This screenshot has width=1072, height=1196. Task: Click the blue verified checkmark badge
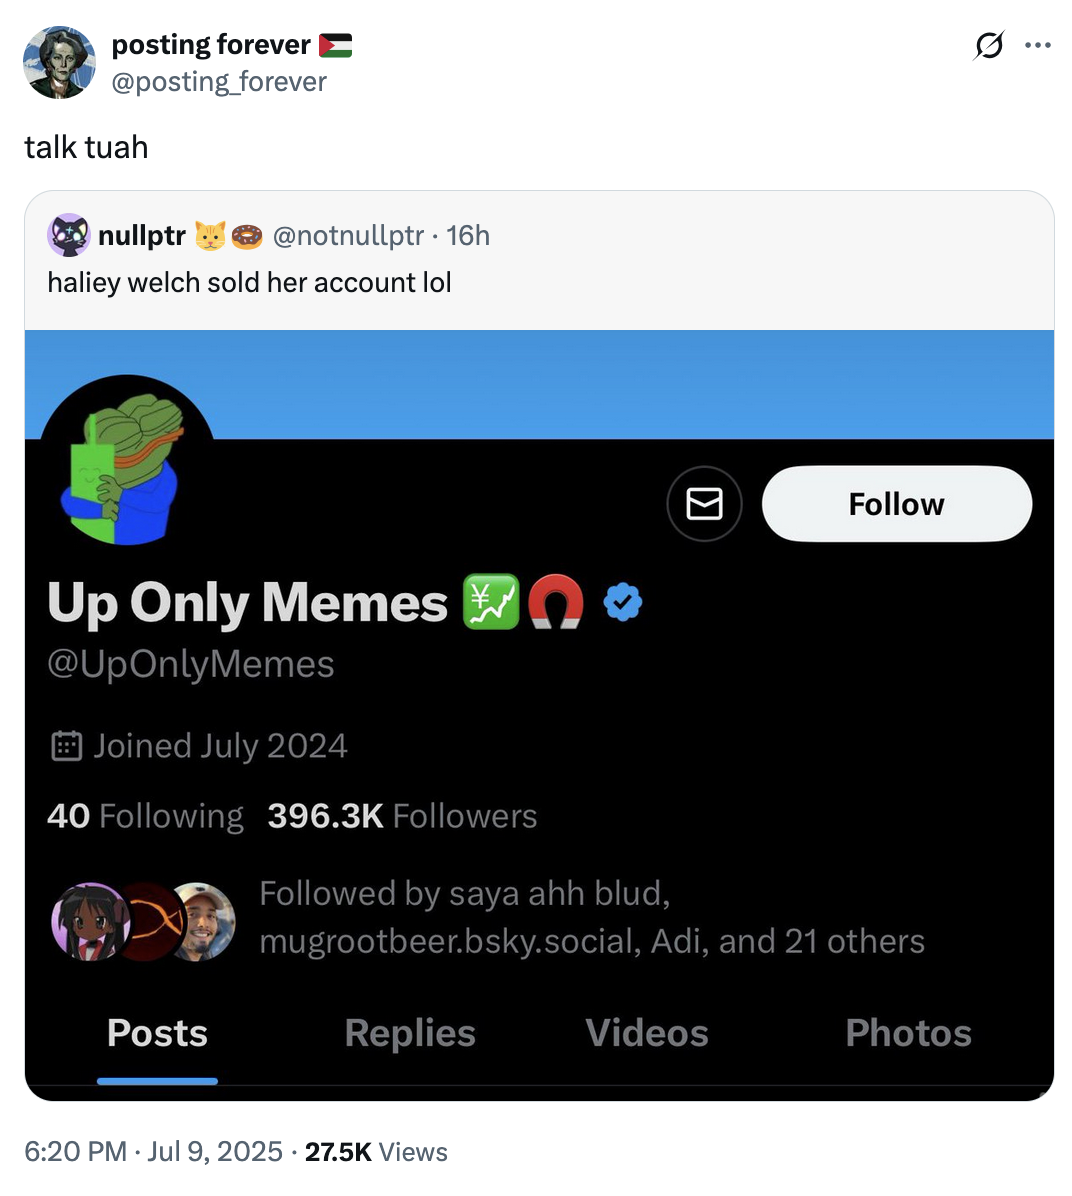[623, 602]
